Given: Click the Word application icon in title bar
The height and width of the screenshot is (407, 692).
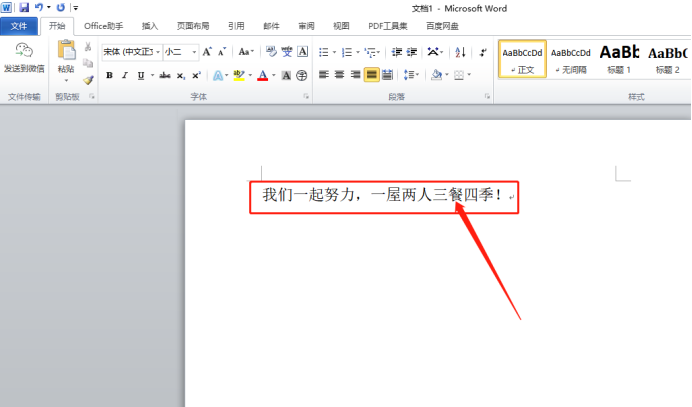Looking at the screenshot, I should [x=6, y=7].
